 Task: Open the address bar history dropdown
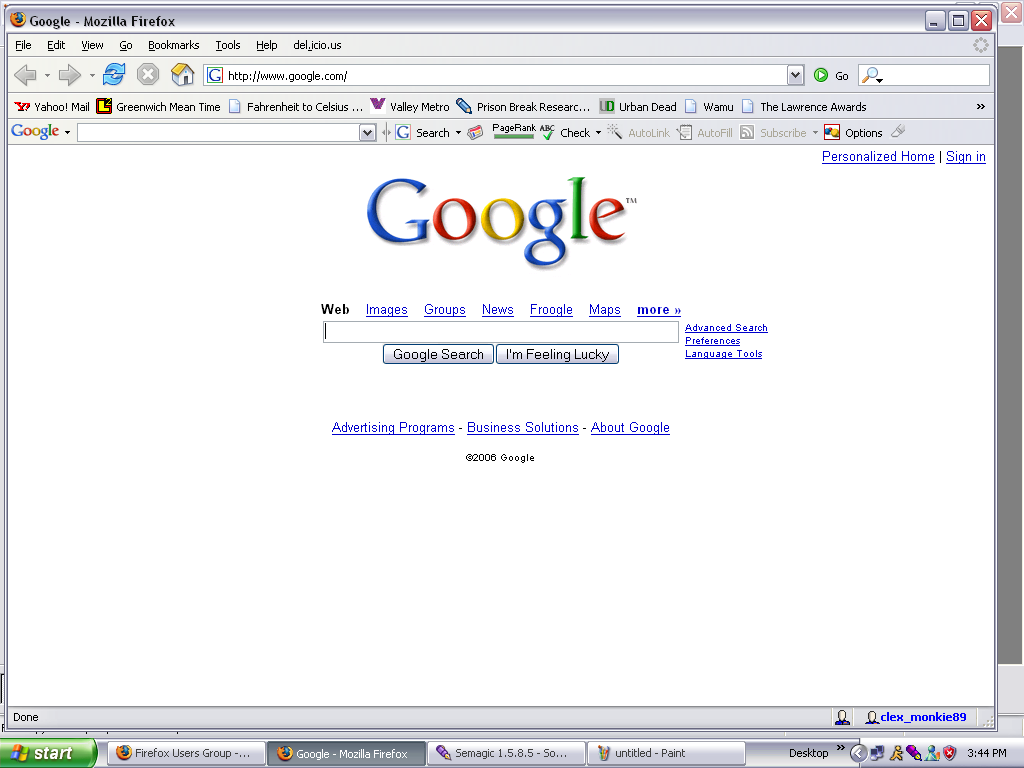[x=795, y=76]
